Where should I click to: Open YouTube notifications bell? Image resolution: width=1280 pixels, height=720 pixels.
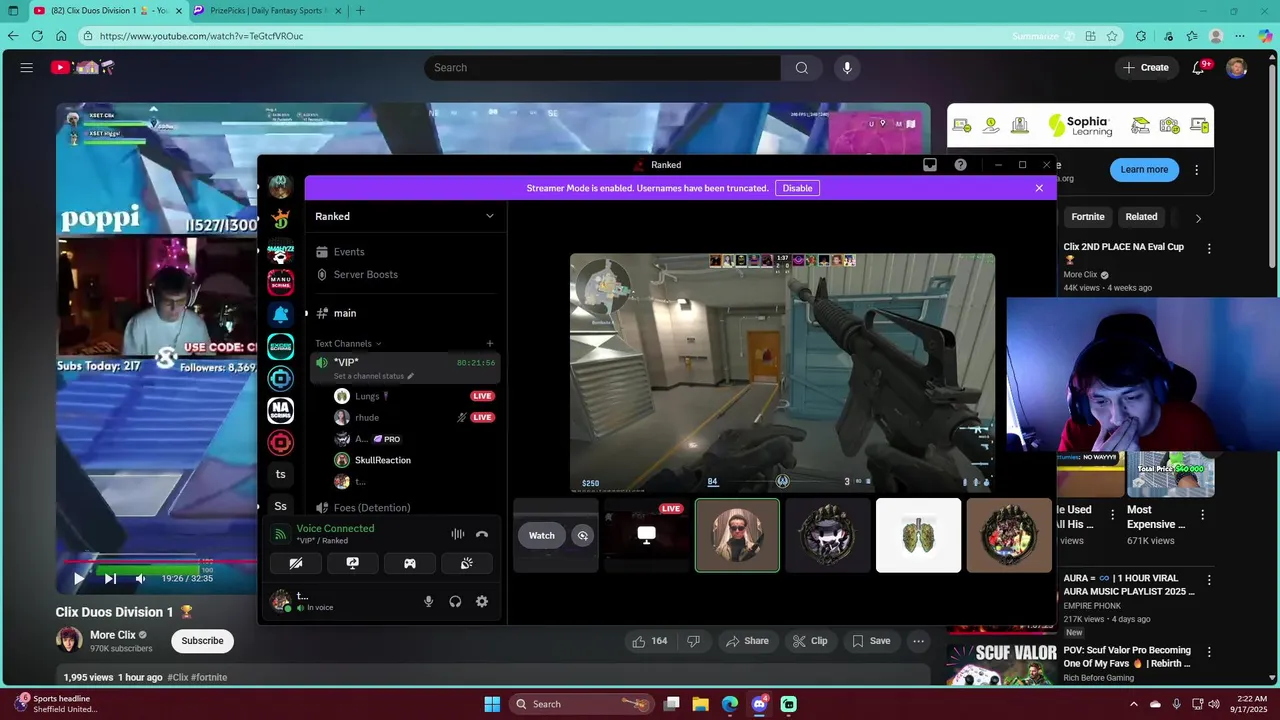tap(1200, 68)
